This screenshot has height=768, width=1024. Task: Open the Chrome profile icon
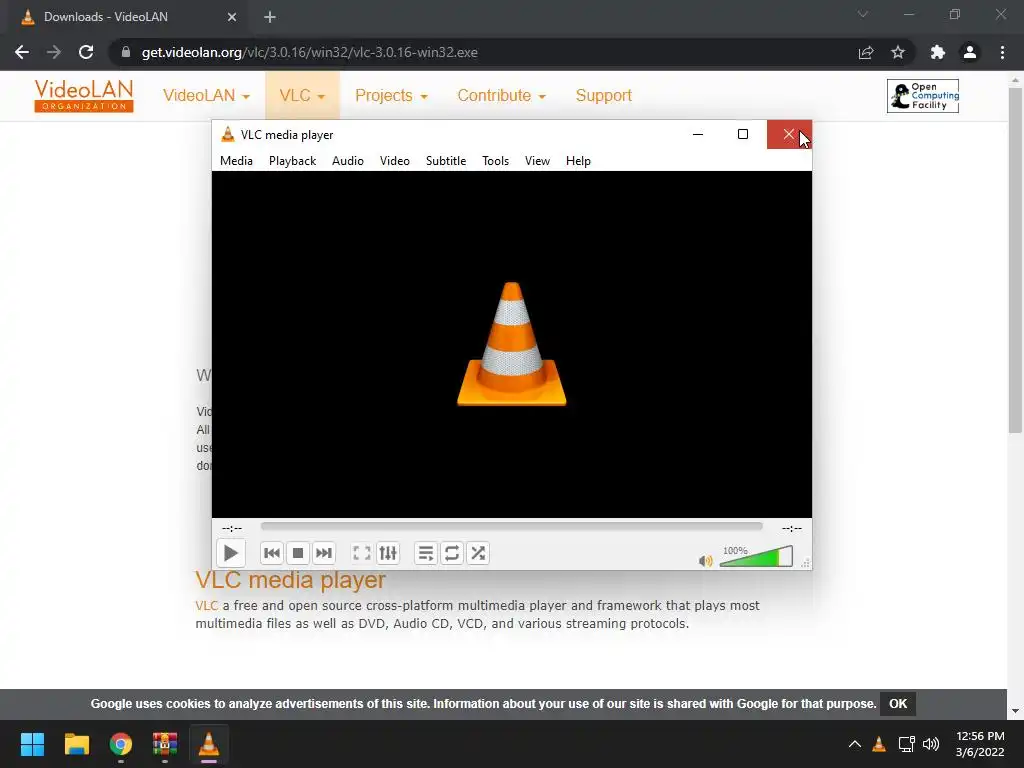pyautogui.click(x=970, y=52)
